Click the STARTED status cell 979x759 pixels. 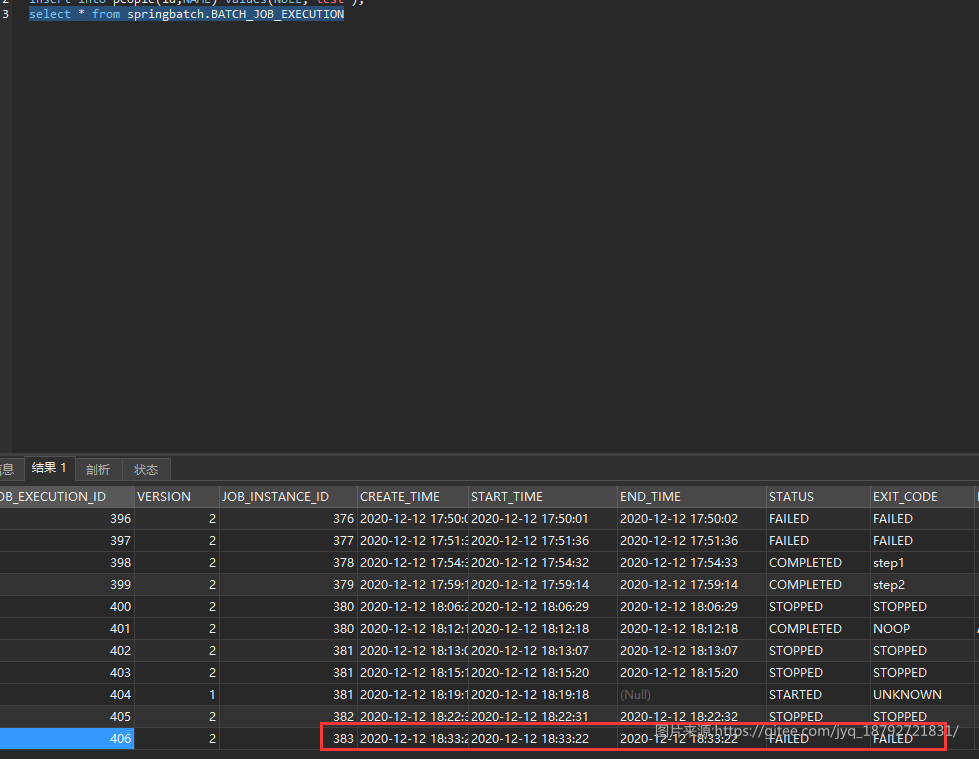[x=819, y=695]
